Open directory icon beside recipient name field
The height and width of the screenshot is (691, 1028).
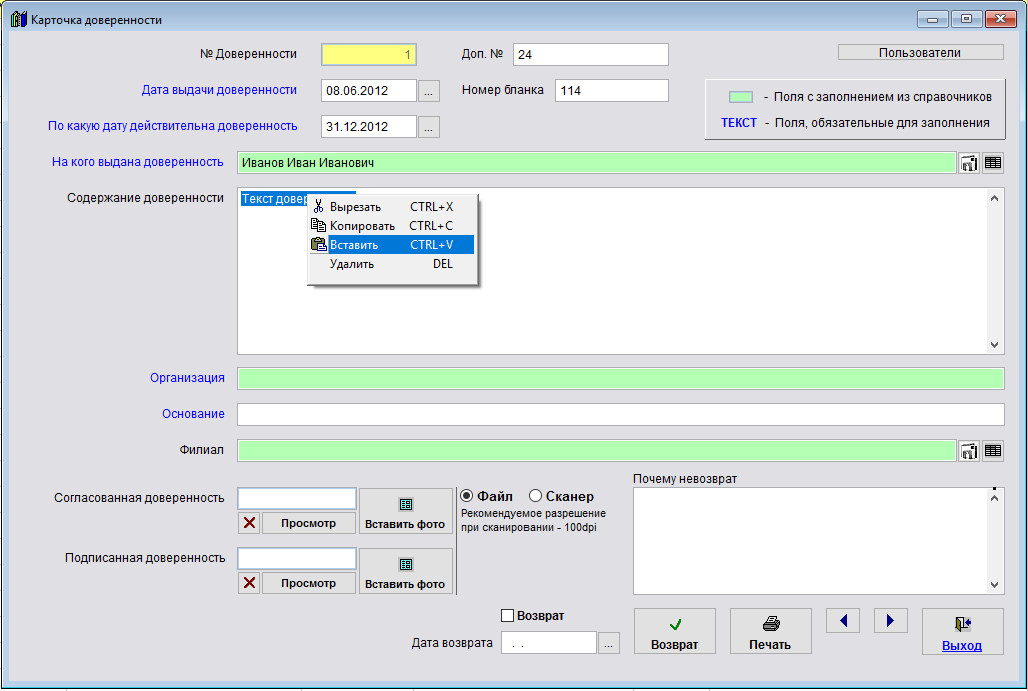(969, 163)
